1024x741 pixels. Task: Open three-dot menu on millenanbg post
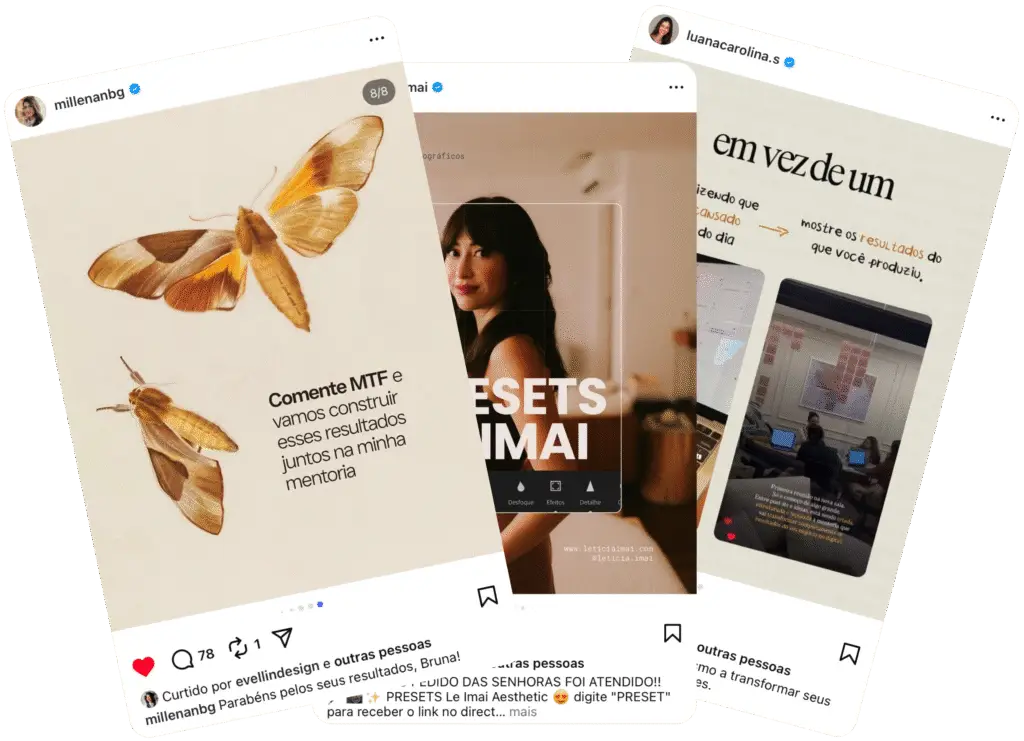click(377, 39)
